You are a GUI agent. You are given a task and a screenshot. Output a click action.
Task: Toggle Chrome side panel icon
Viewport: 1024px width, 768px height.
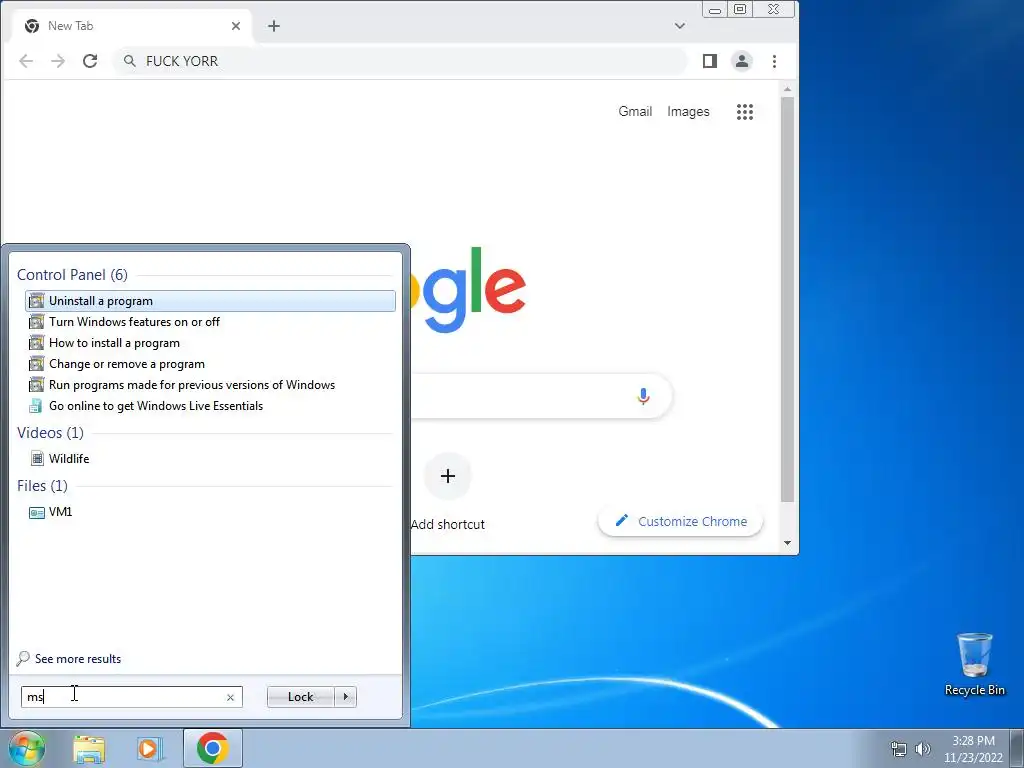pos(710,61)
